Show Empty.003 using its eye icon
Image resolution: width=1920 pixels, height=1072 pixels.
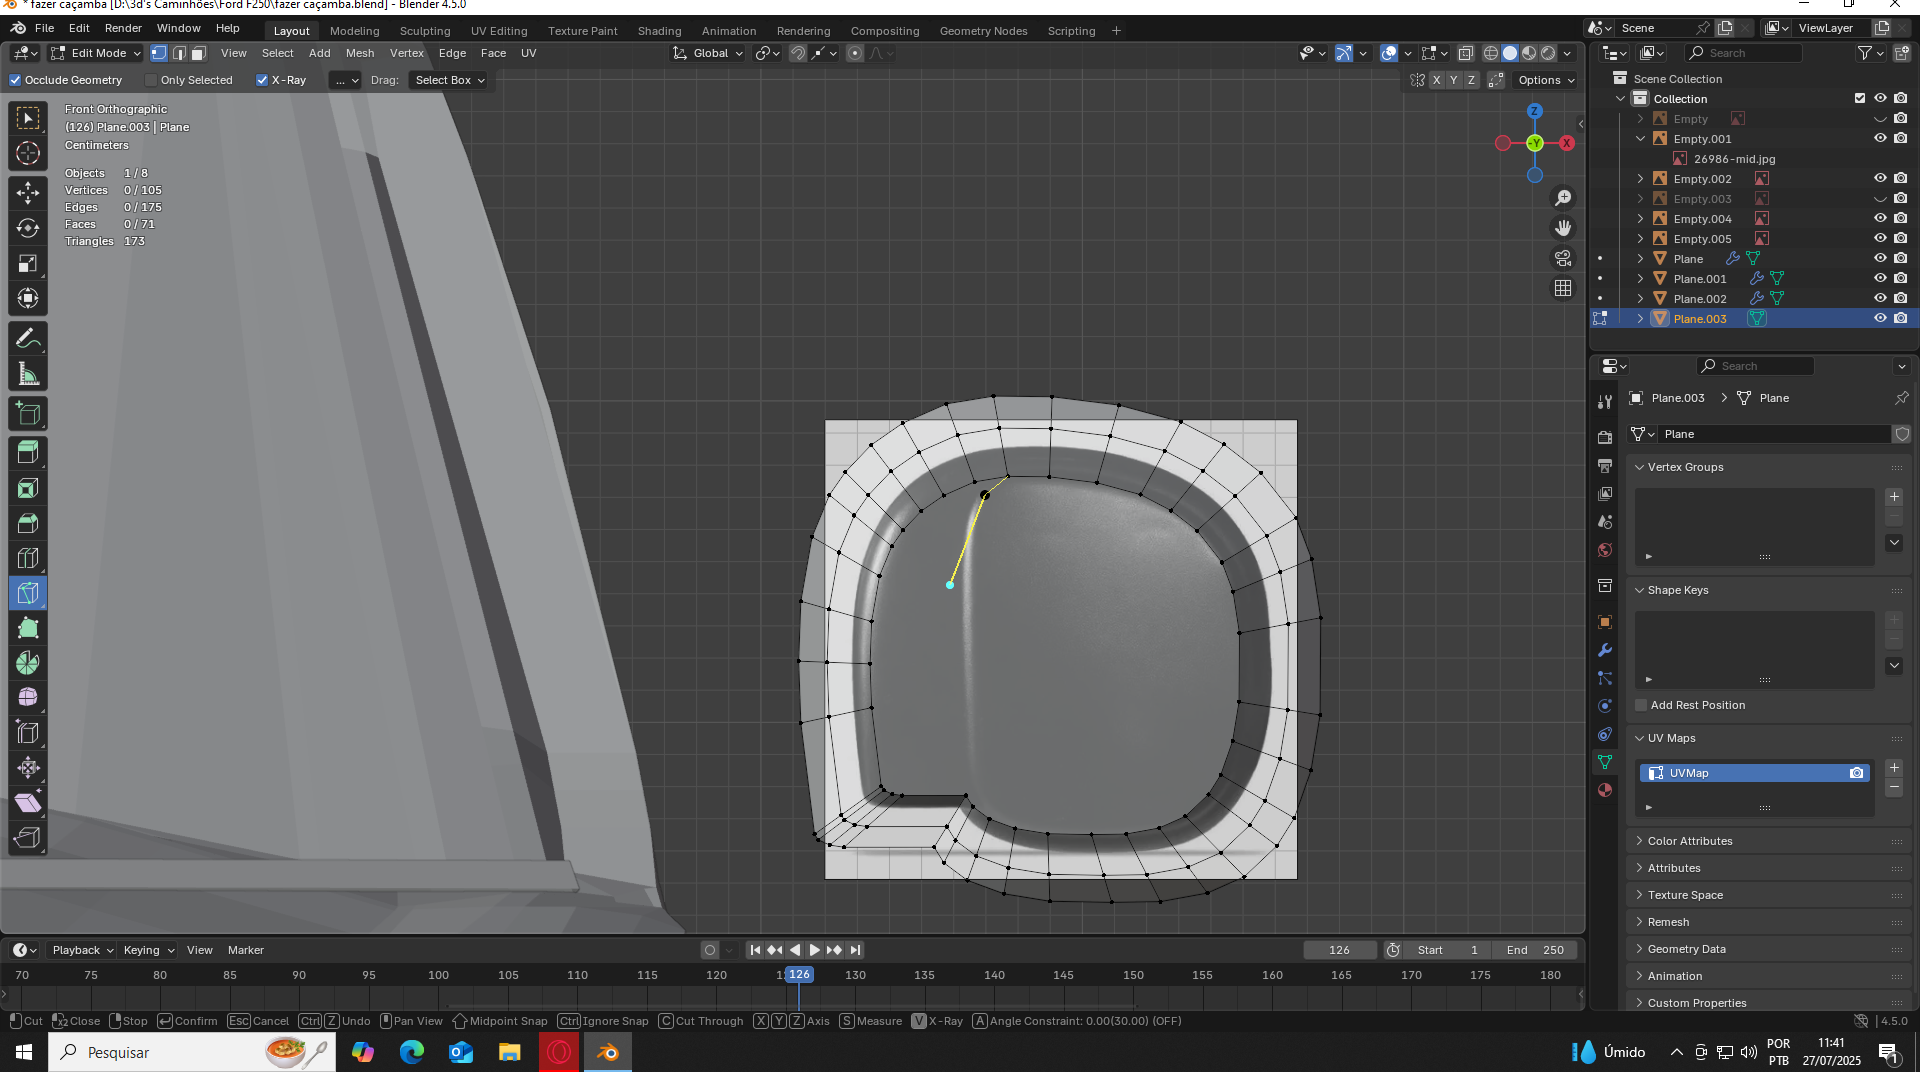click(1880, 198)
